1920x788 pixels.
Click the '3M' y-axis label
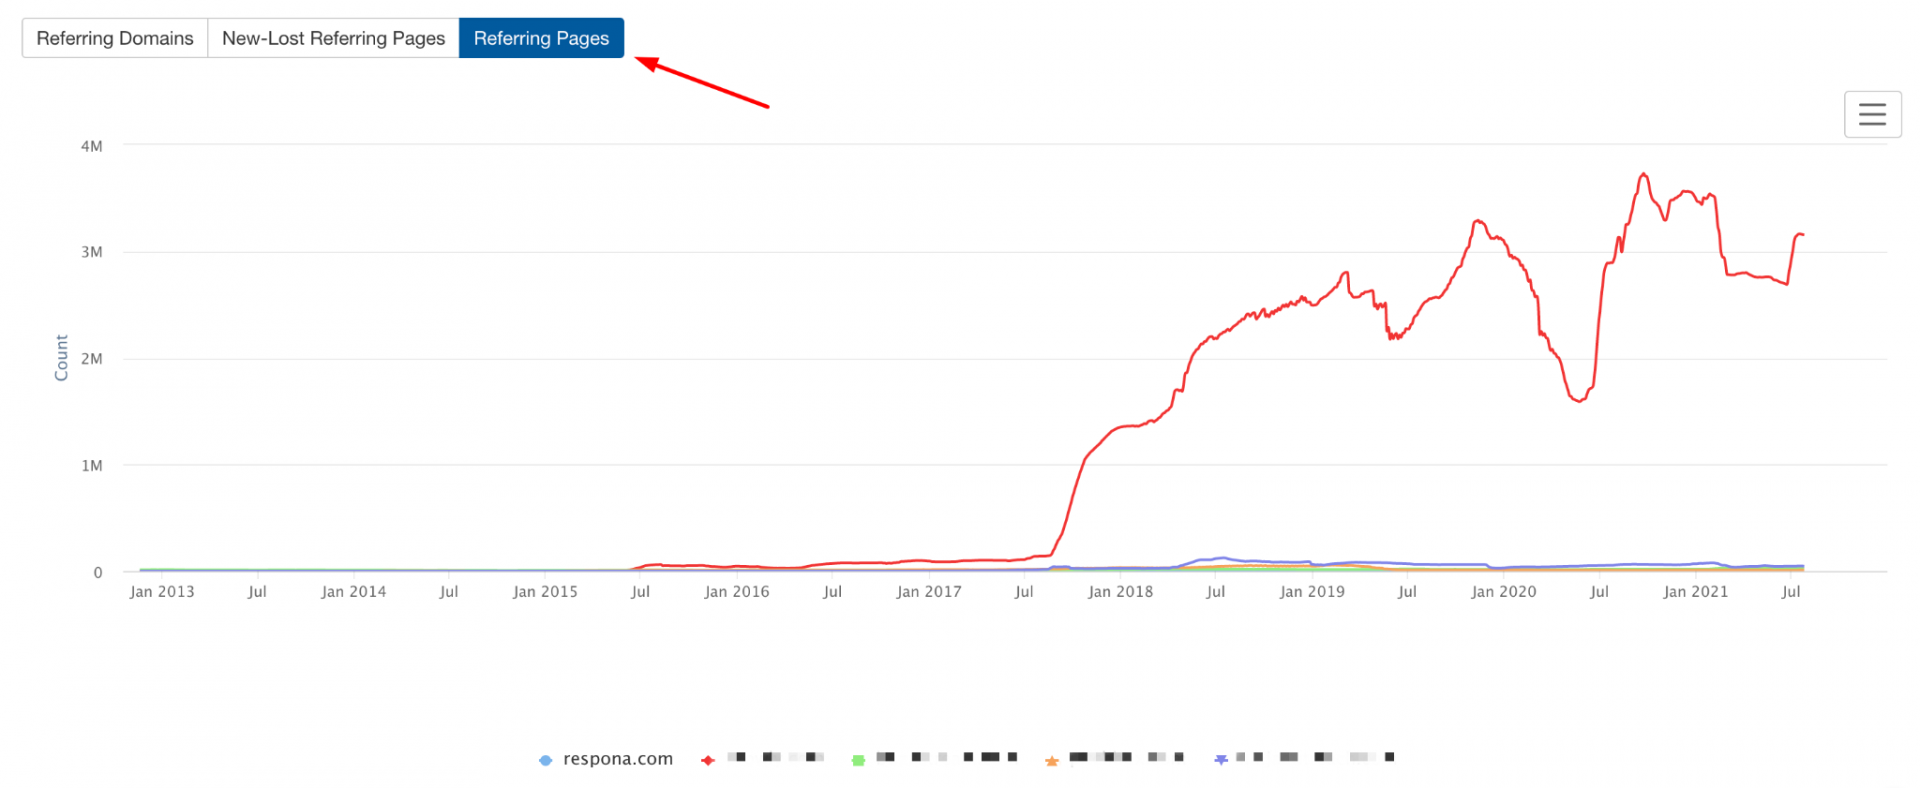(x=92, y=252)
